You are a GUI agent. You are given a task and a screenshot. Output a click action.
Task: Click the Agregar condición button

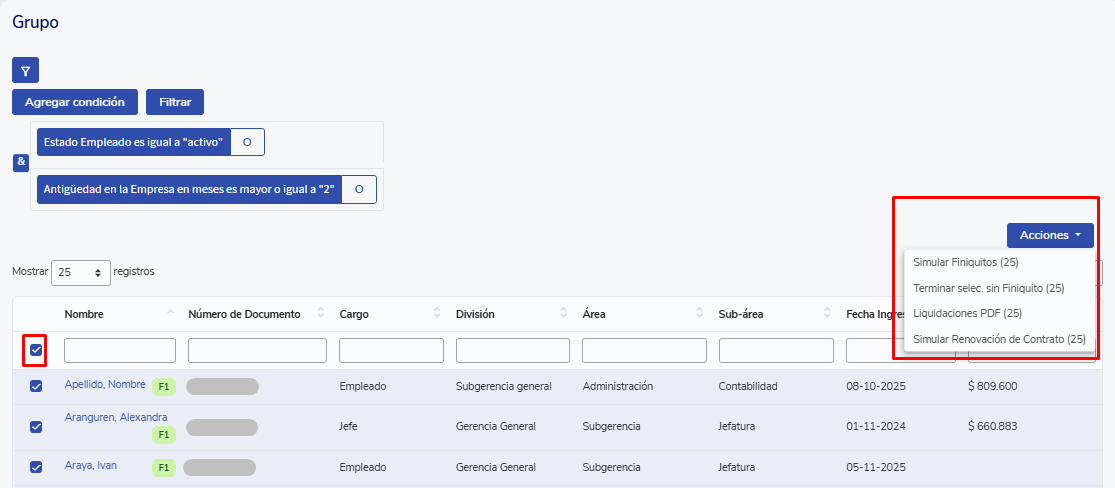[75, 102]
